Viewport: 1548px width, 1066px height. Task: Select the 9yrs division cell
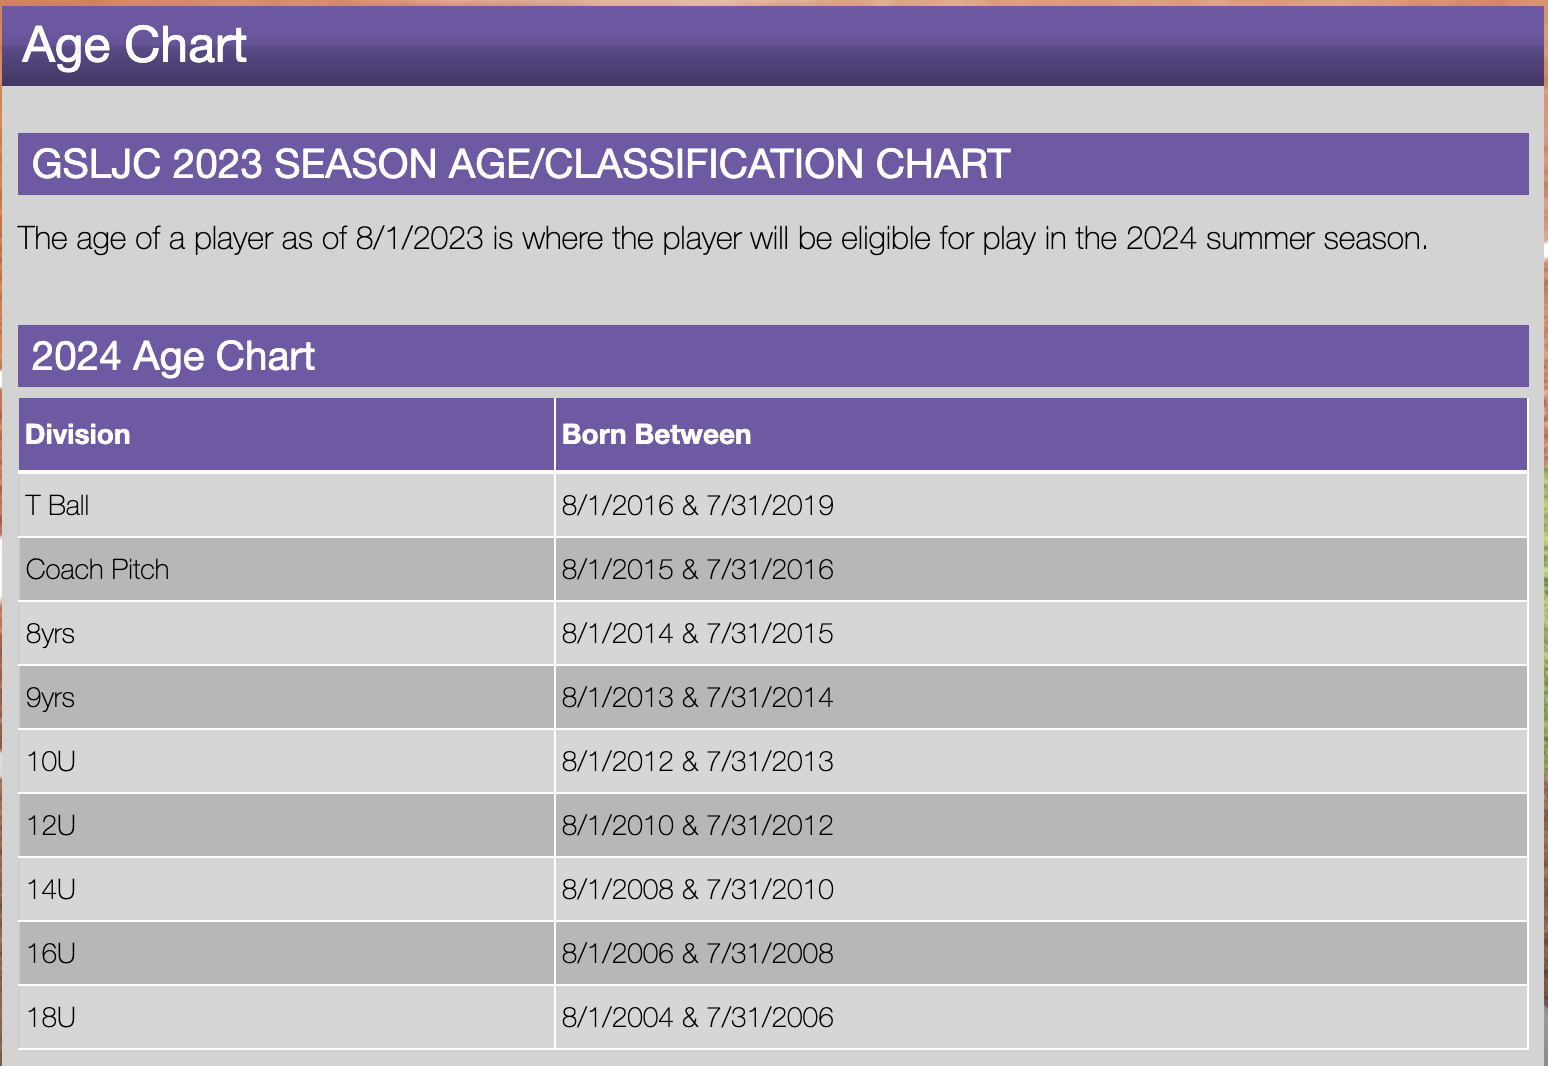(x=51, y=697)
